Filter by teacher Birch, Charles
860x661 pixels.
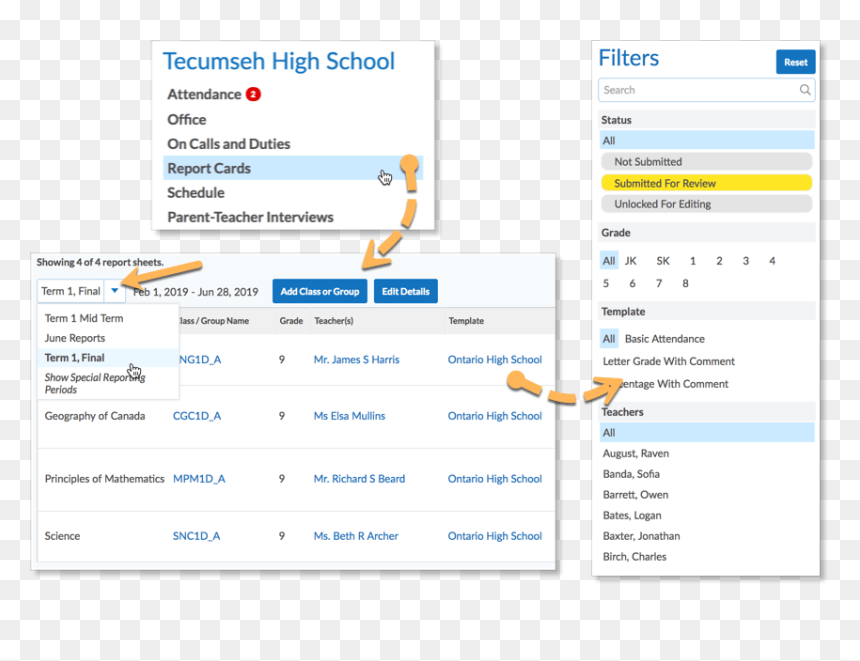tap(635, 557)
